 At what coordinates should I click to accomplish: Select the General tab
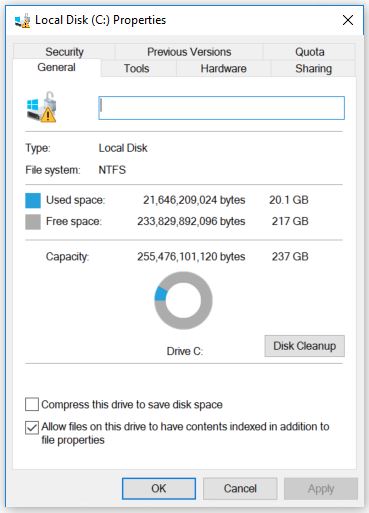coord(56,67)
